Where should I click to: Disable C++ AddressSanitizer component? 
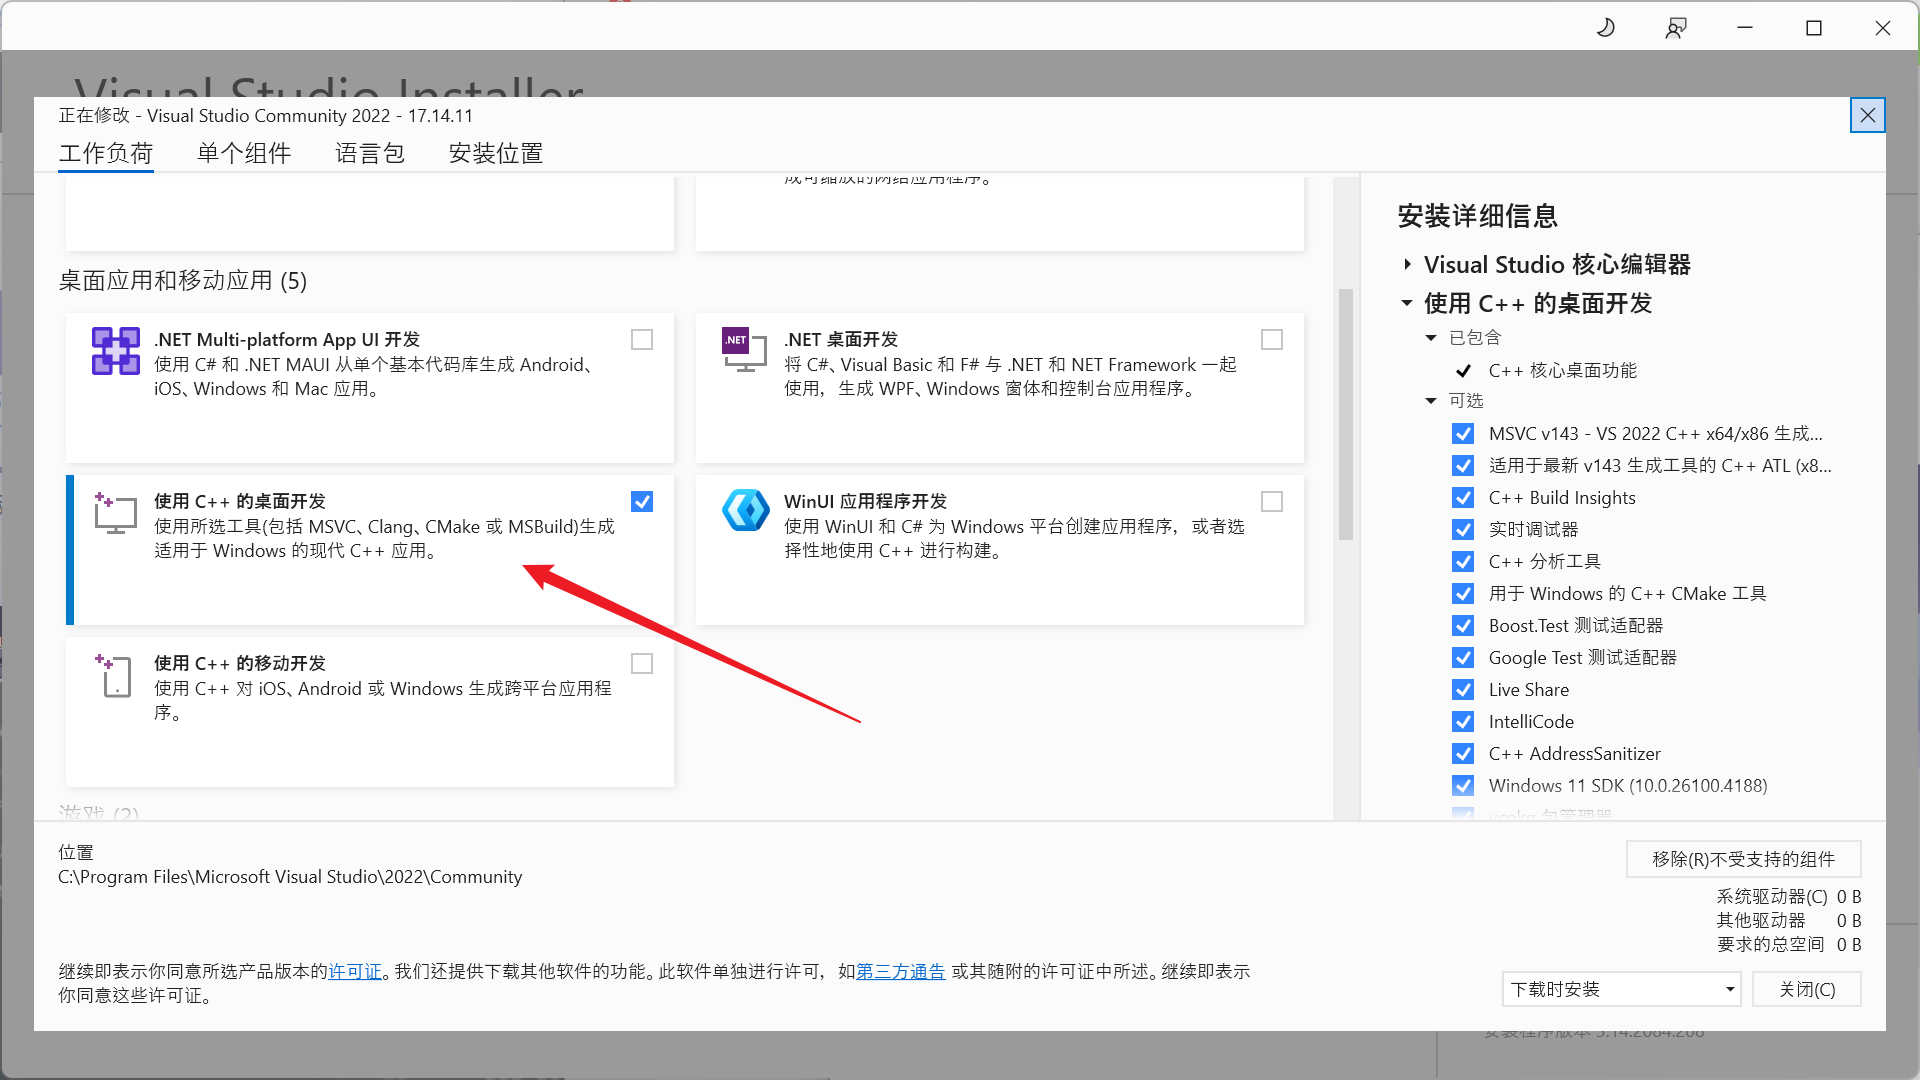click(x=1463, y=754)
